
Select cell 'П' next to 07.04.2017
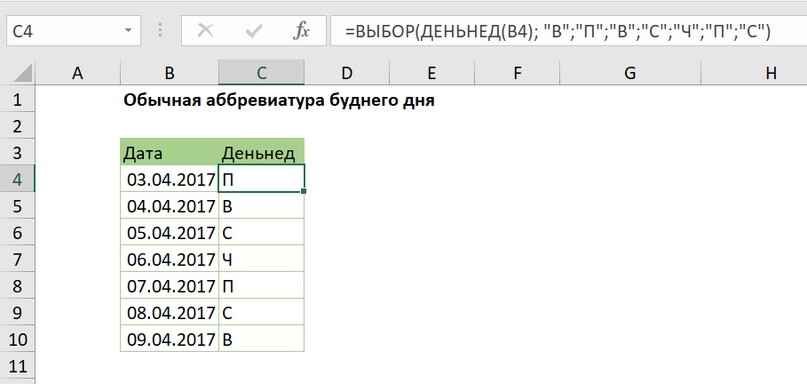tap(261, 286)
